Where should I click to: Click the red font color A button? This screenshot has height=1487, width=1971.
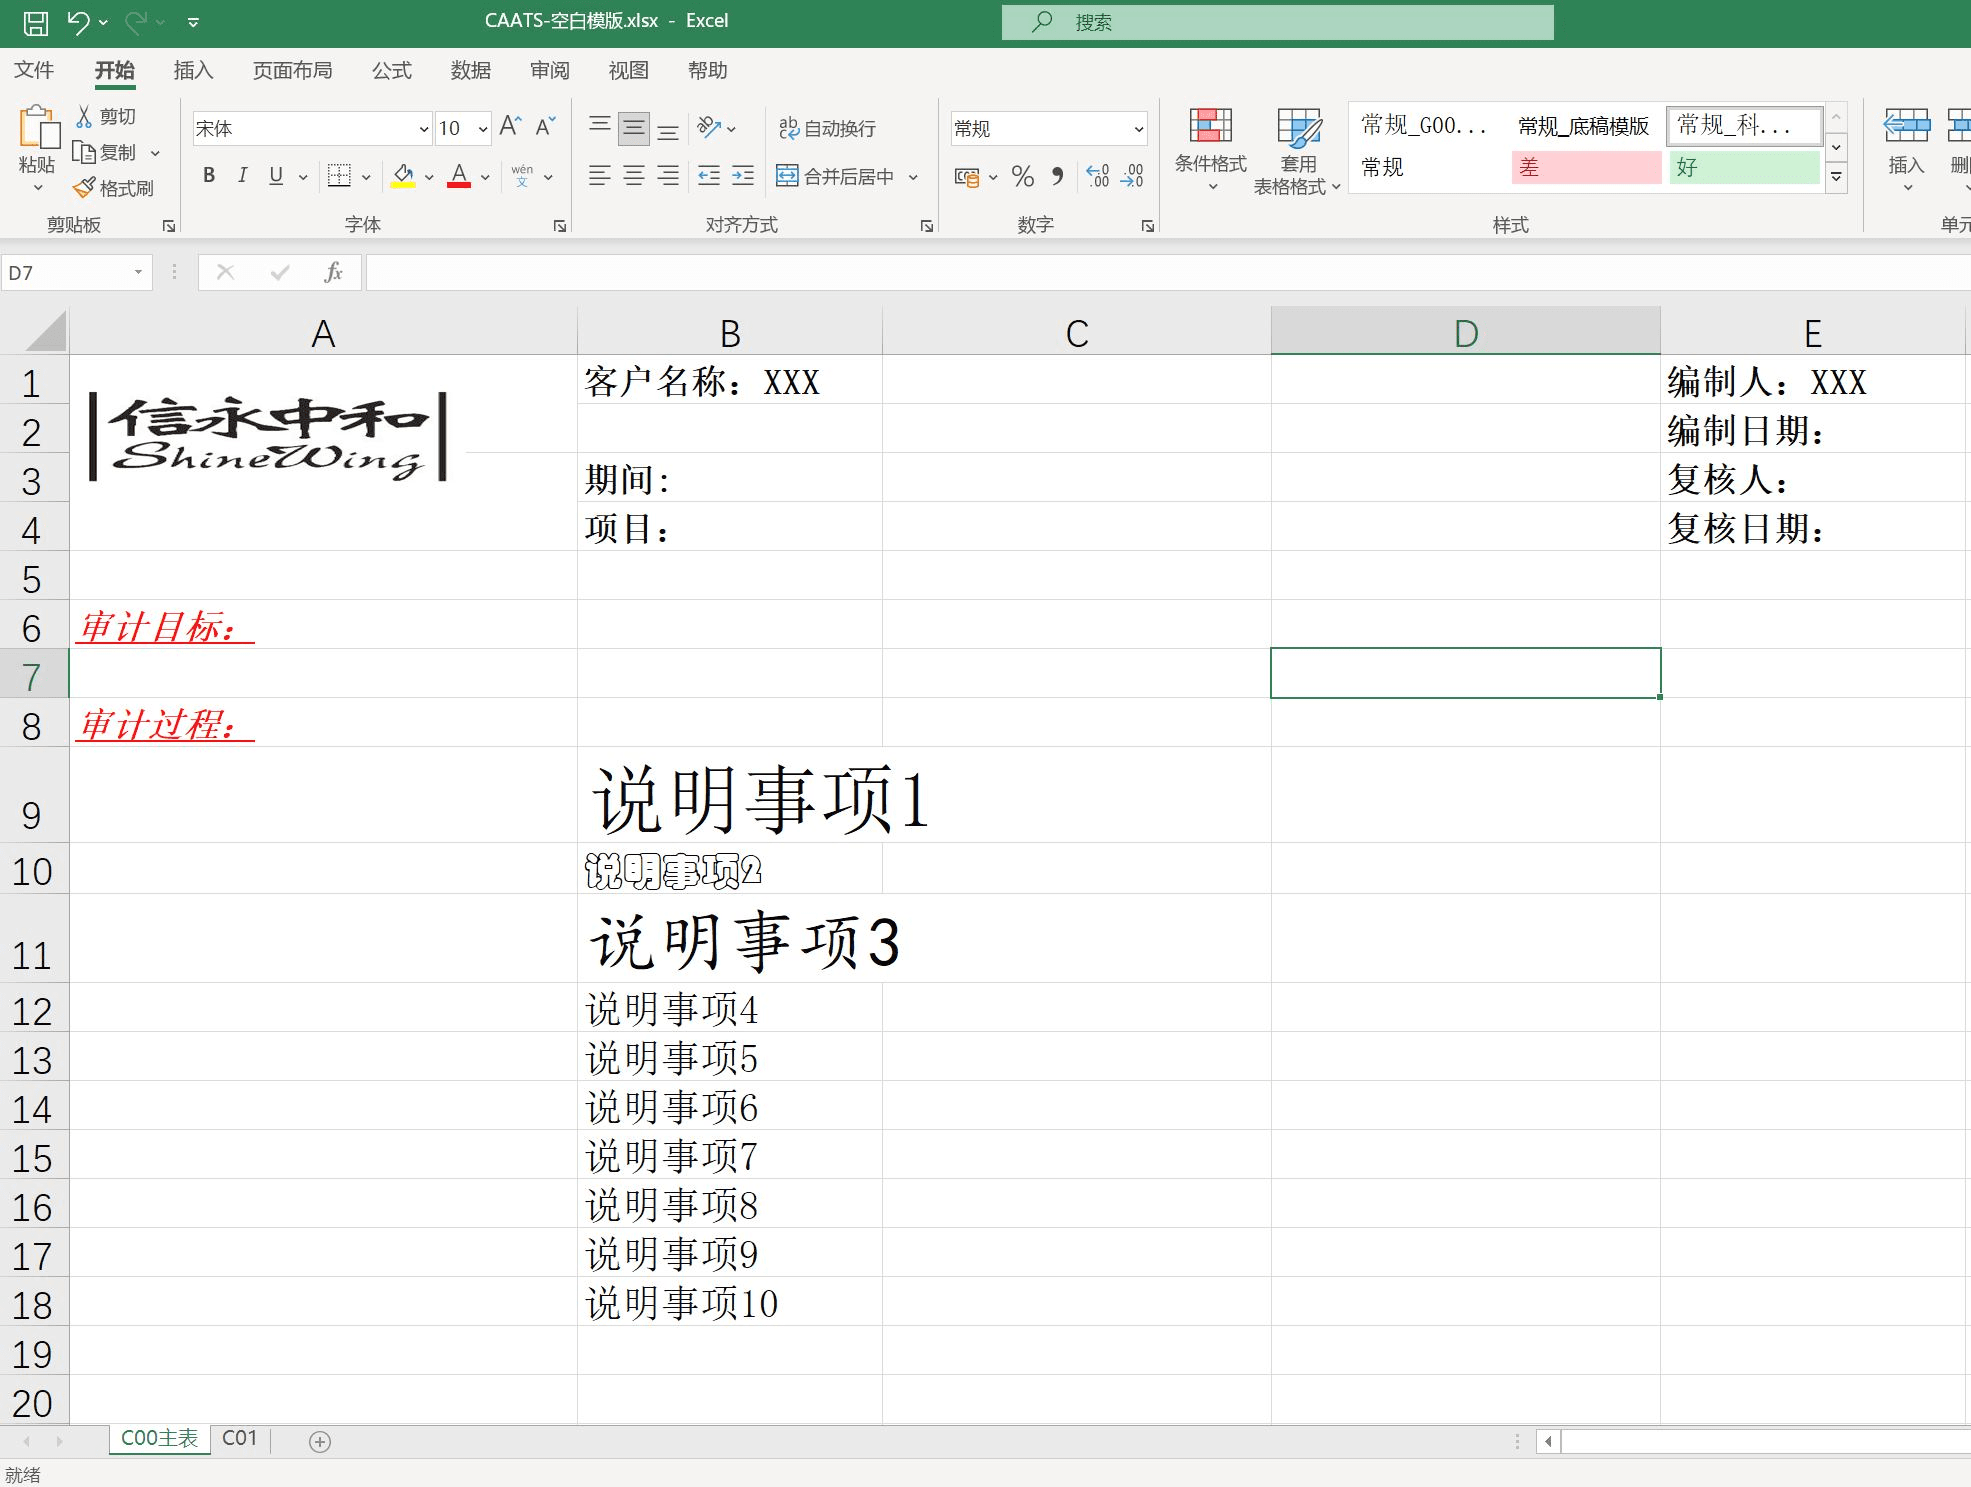(459, 177)
